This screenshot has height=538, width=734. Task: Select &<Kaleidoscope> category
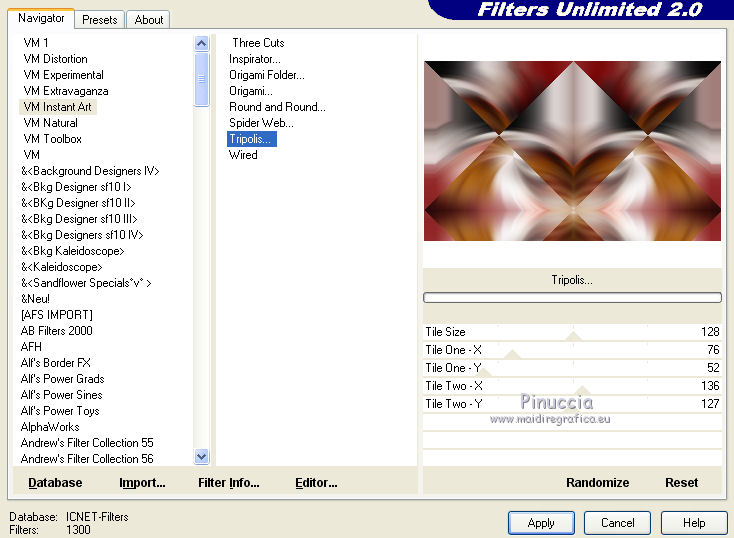tap(61, 266)
